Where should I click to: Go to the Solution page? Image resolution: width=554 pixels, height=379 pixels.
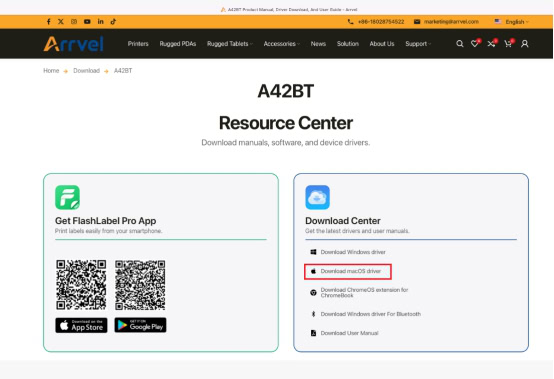click(348, 44)
